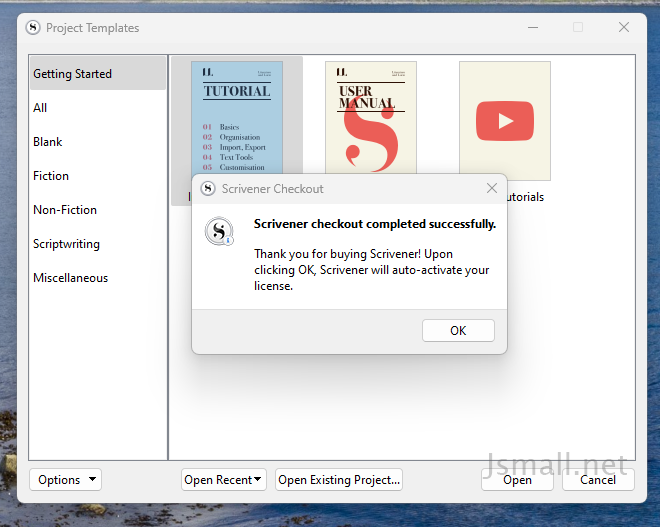Open the Options dropdown menu

65,479
